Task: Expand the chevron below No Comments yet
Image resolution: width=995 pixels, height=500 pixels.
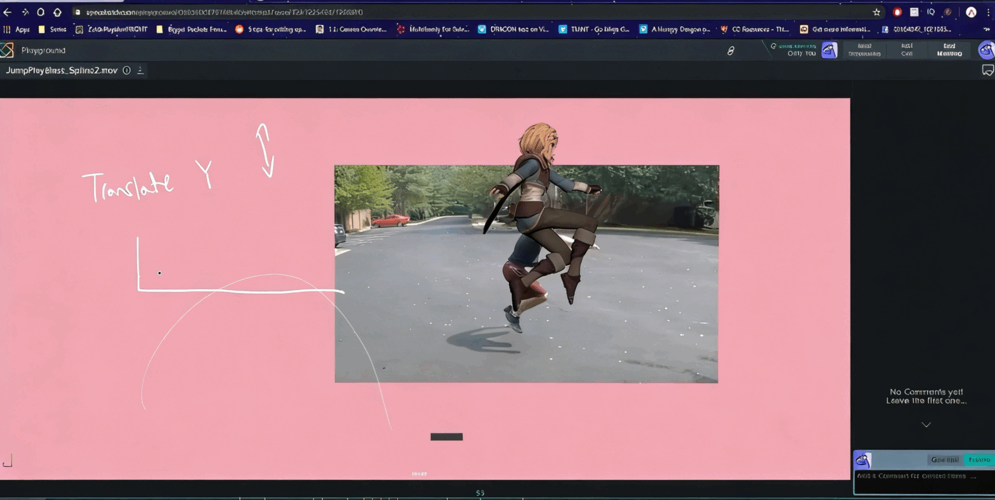Action: click(926, 425)
